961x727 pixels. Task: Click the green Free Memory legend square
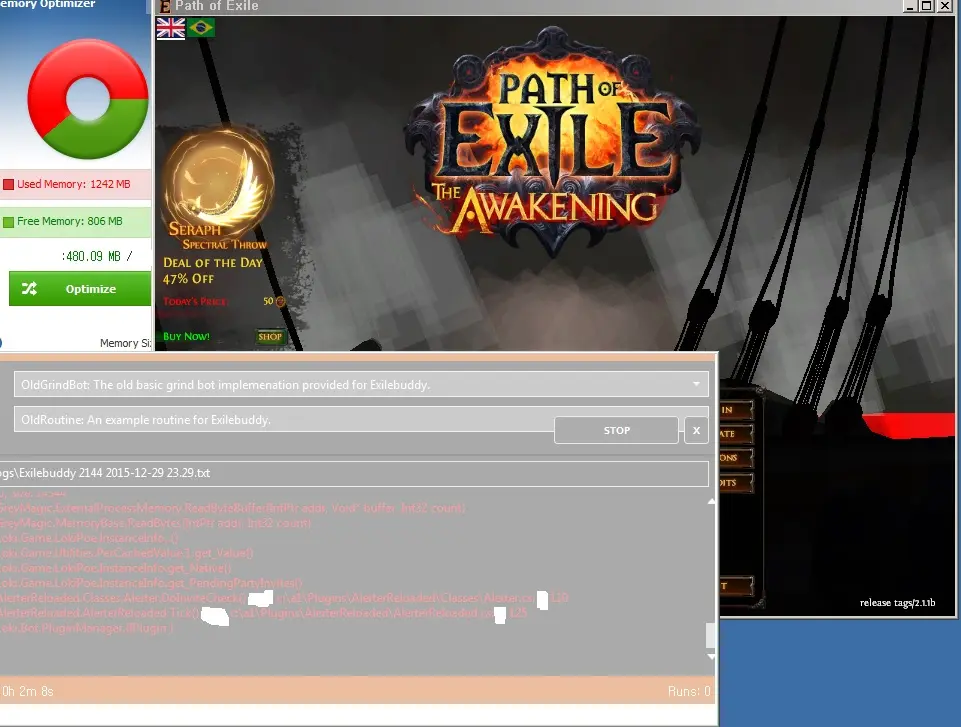pyautogui.click(x=8, y=222)
